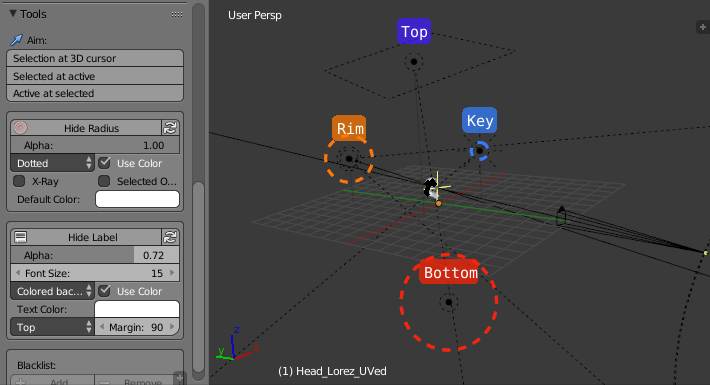710x385 pixels.
Task: Increase Font Size with right arrow
Action: (x=172, y=273)
